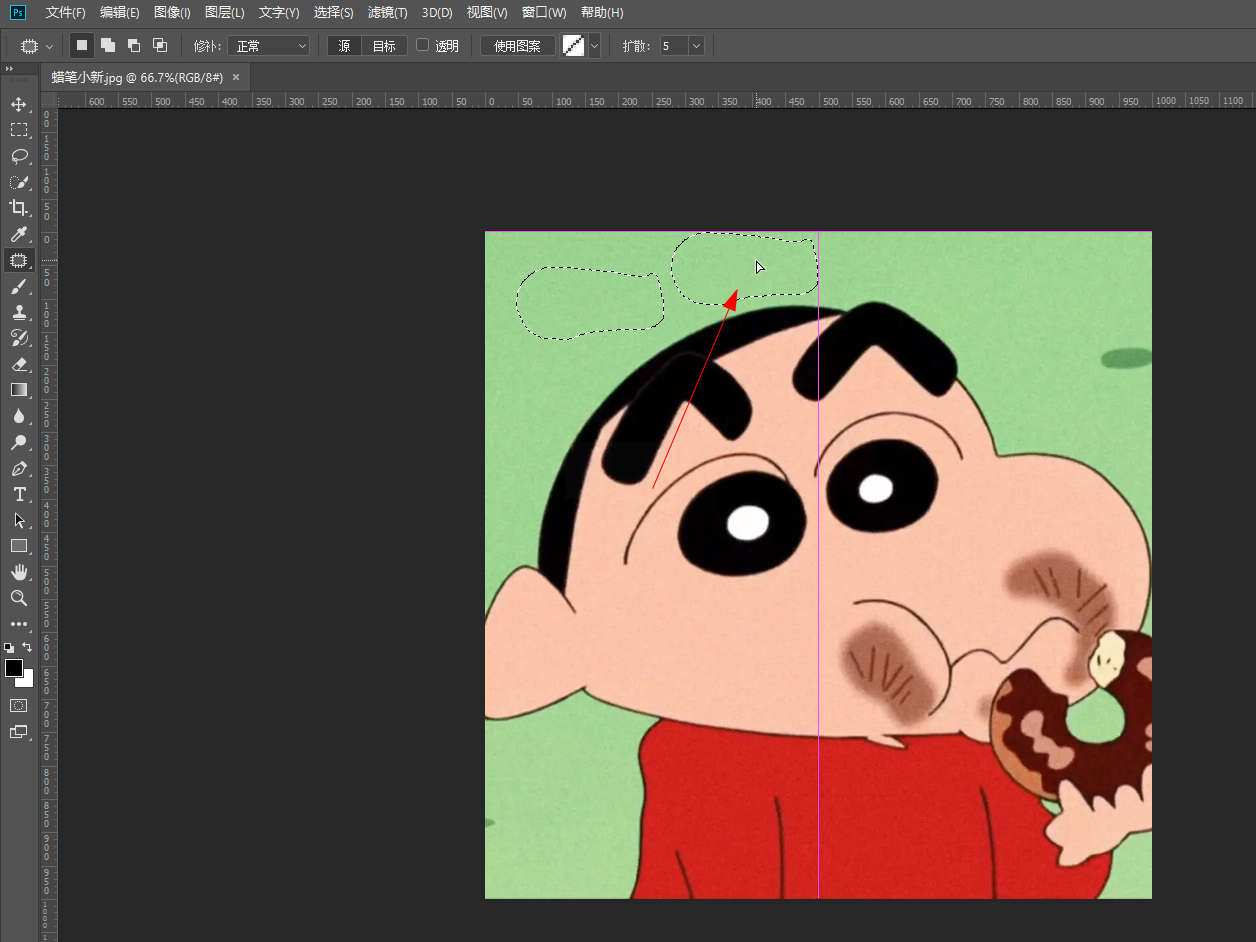Open the 文件(F) menu
This screenshot has height=942, width=1256.
pyautogui.click(x=66, y=12)
